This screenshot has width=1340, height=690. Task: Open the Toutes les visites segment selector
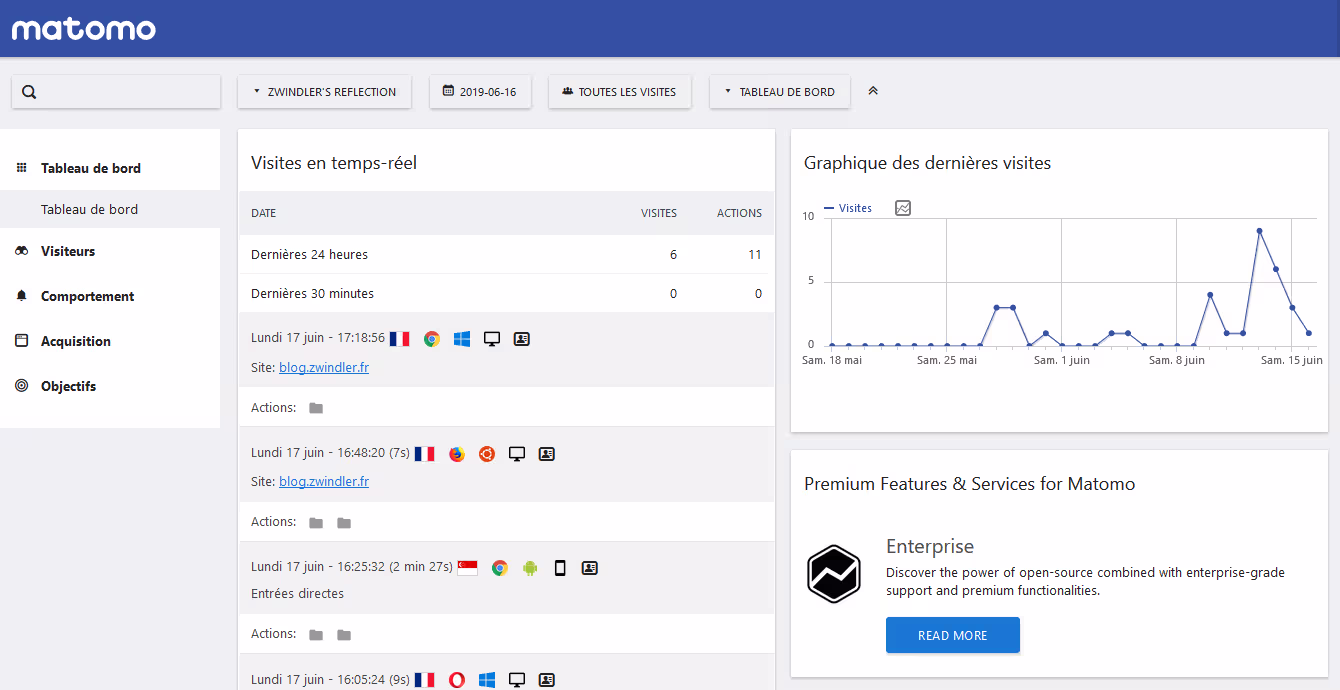pos(619,92)
